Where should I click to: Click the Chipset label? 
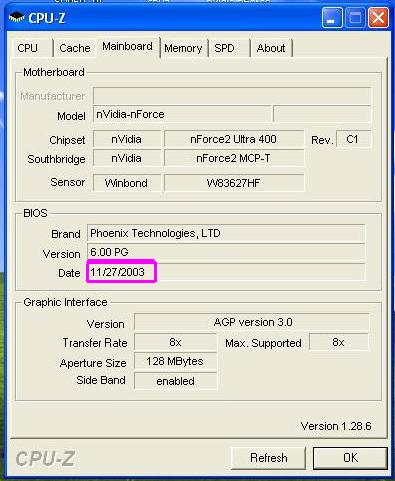67,140
